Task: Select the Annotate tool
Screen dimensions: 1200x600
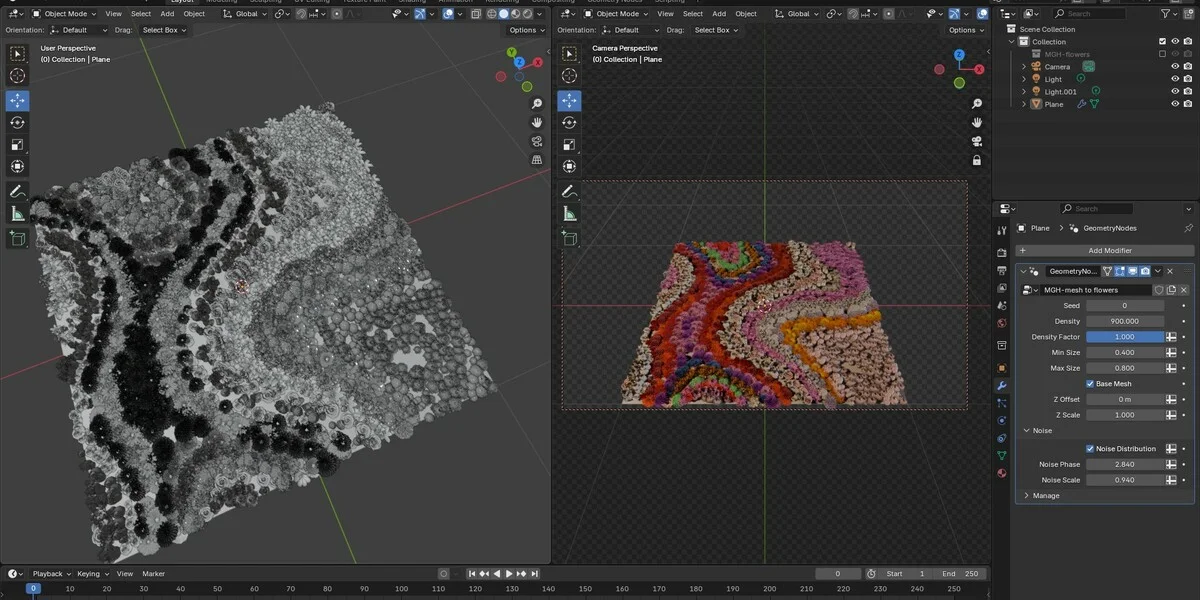Action: pyautogui.click(x=17, y=190)
